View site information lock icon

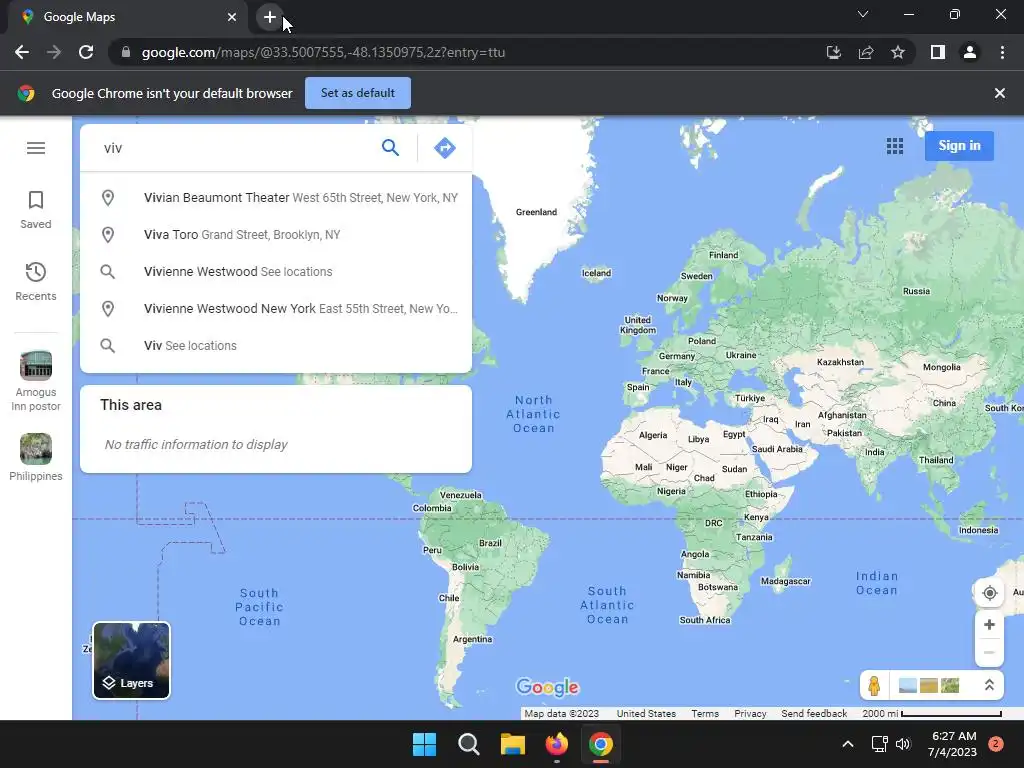(x=126, y=52)
